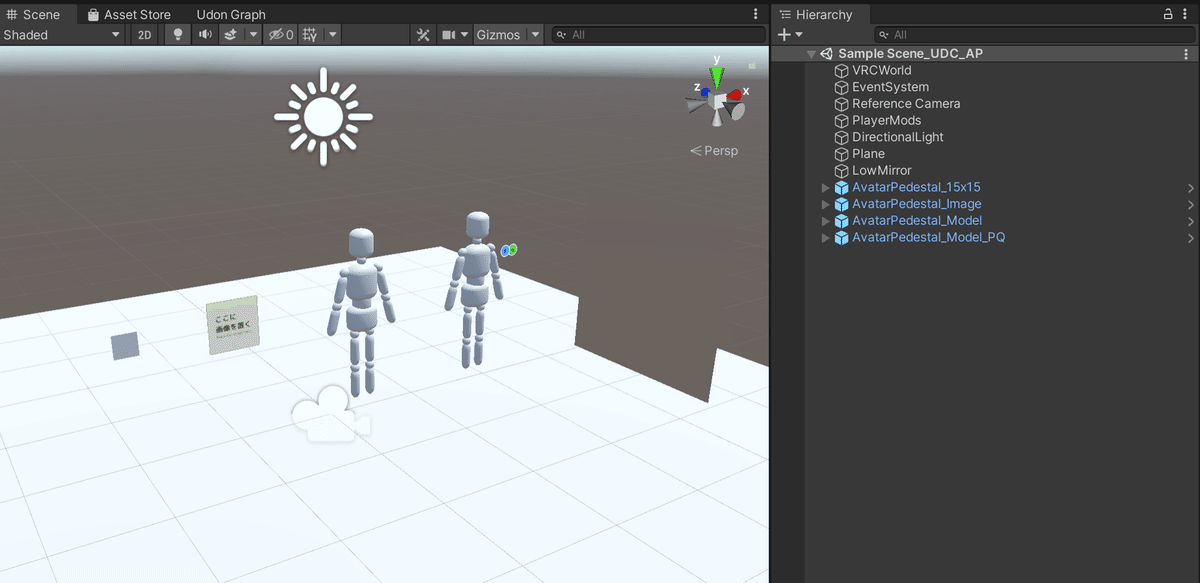The image size is (1200, 583).
Task: Collapse Sample Scene_UDC_AP scene foldout
Action: pos(811,54)
